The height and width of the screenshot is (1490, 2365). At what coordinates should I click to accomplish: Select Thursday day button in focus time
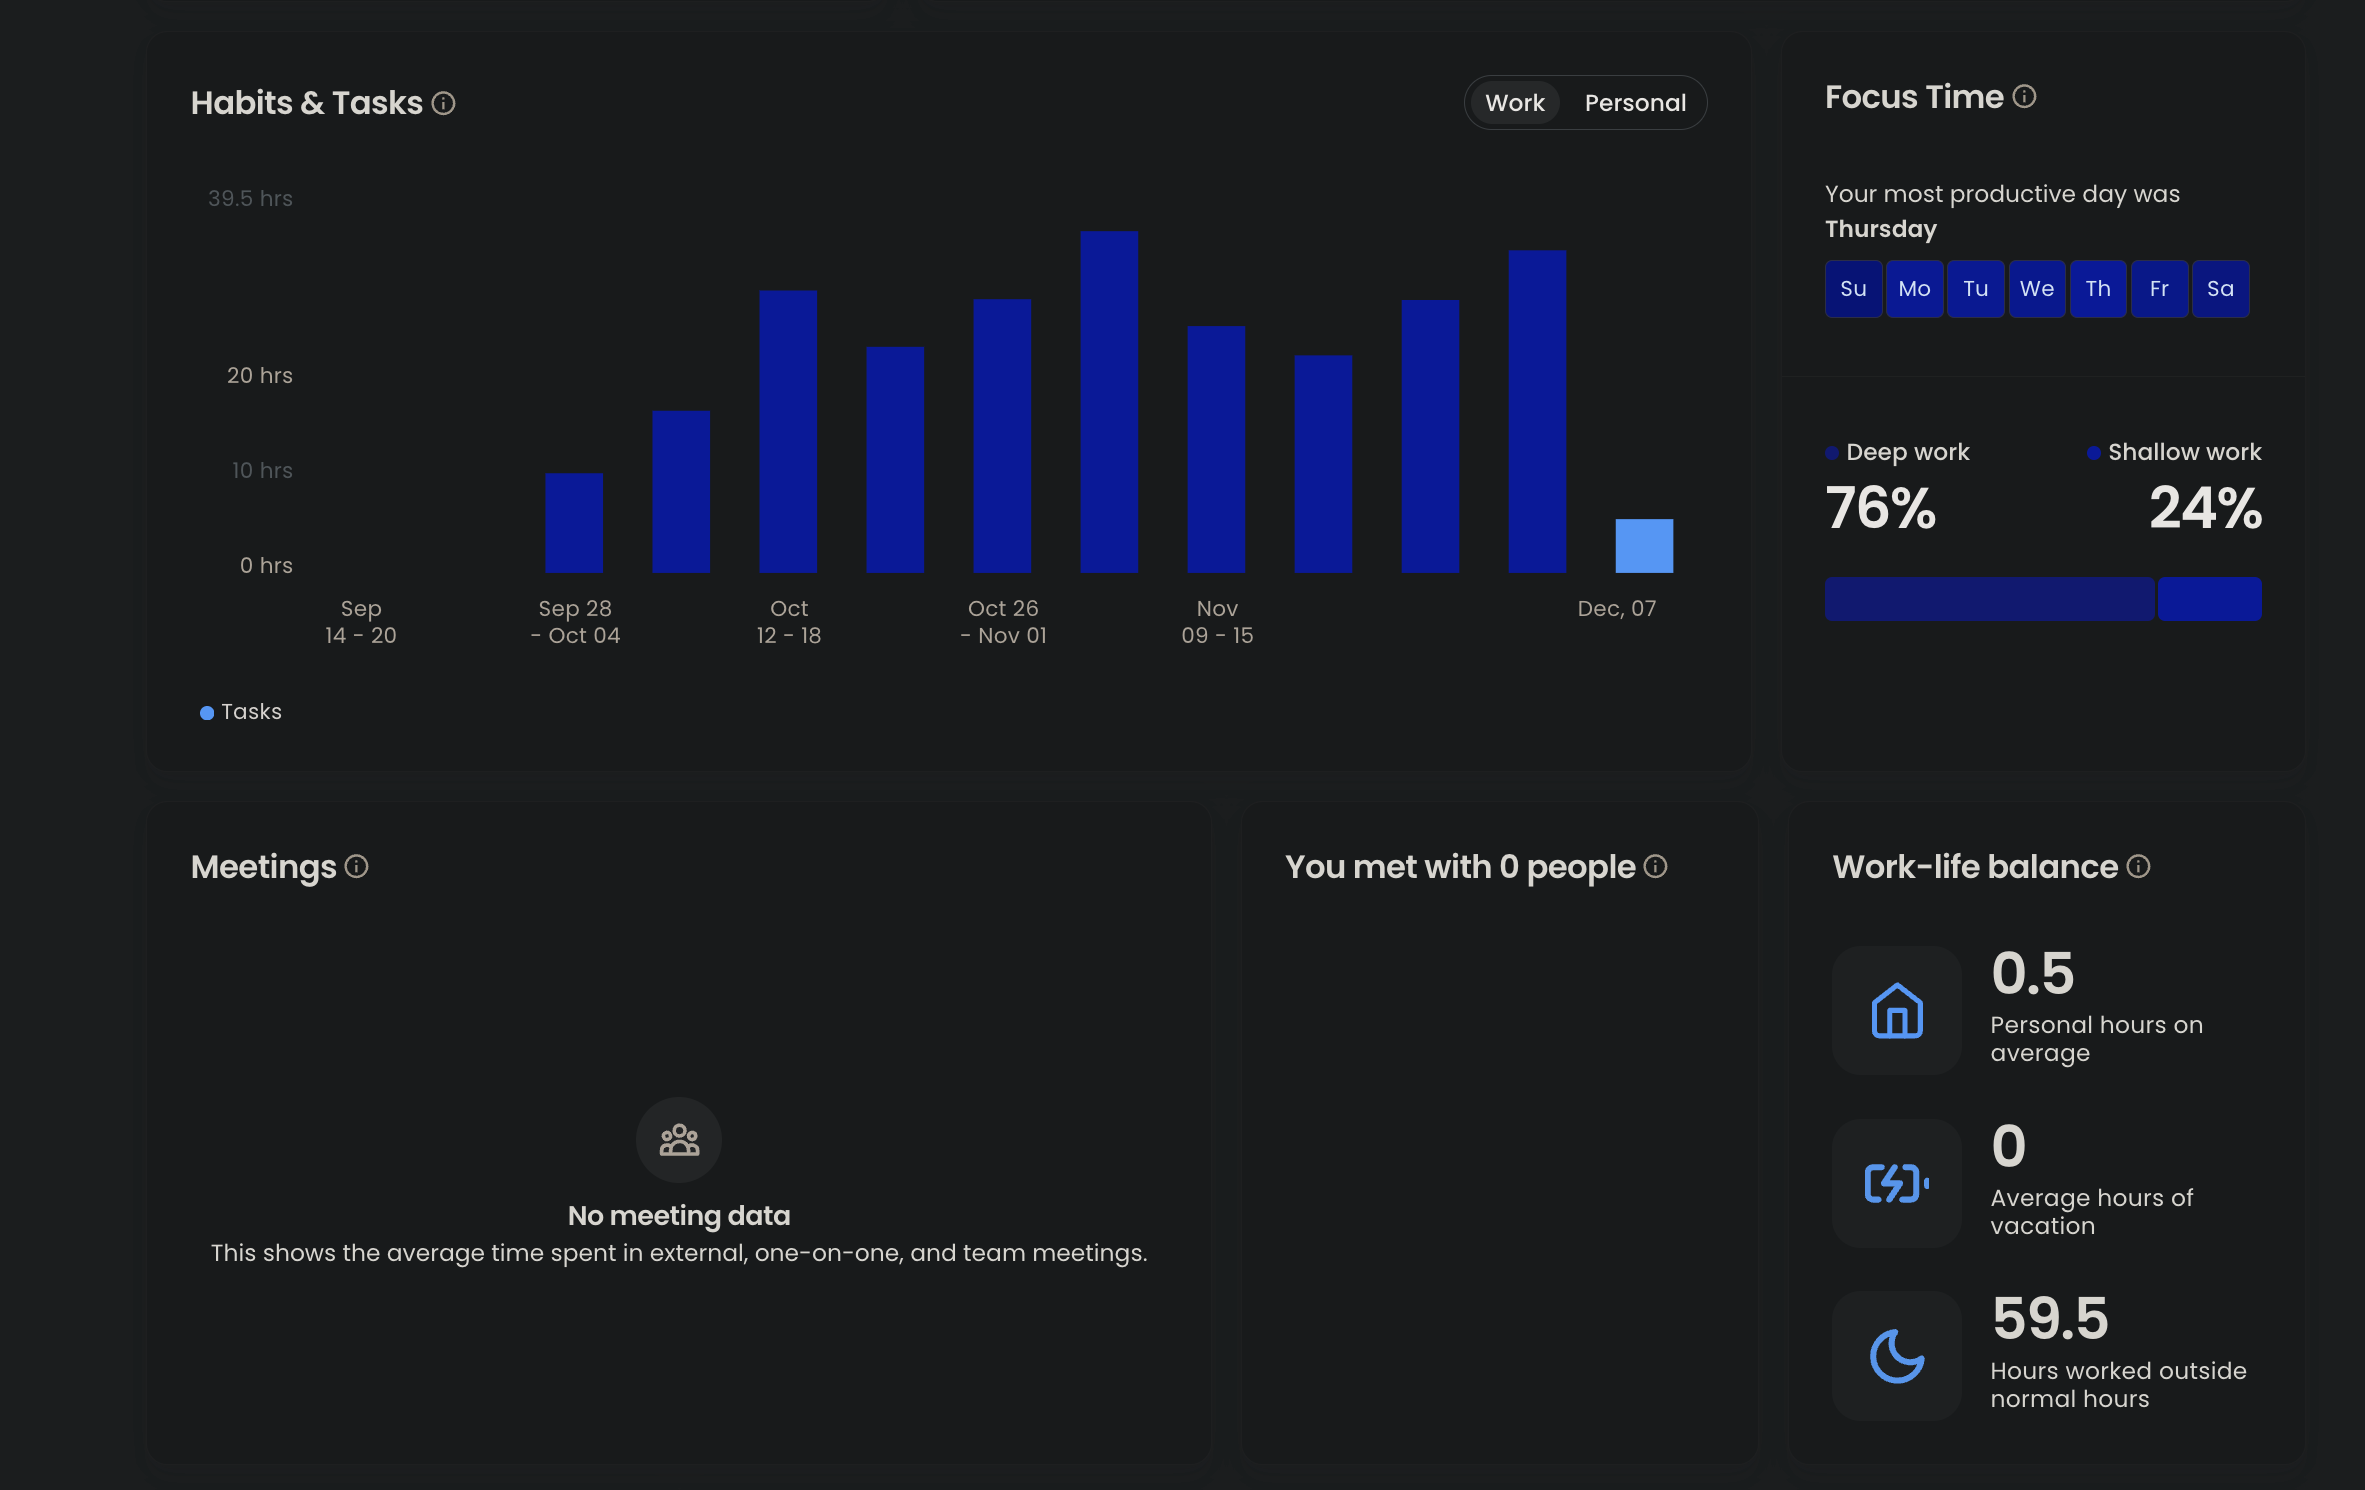pyautogui.click(x=2097, y=287)
